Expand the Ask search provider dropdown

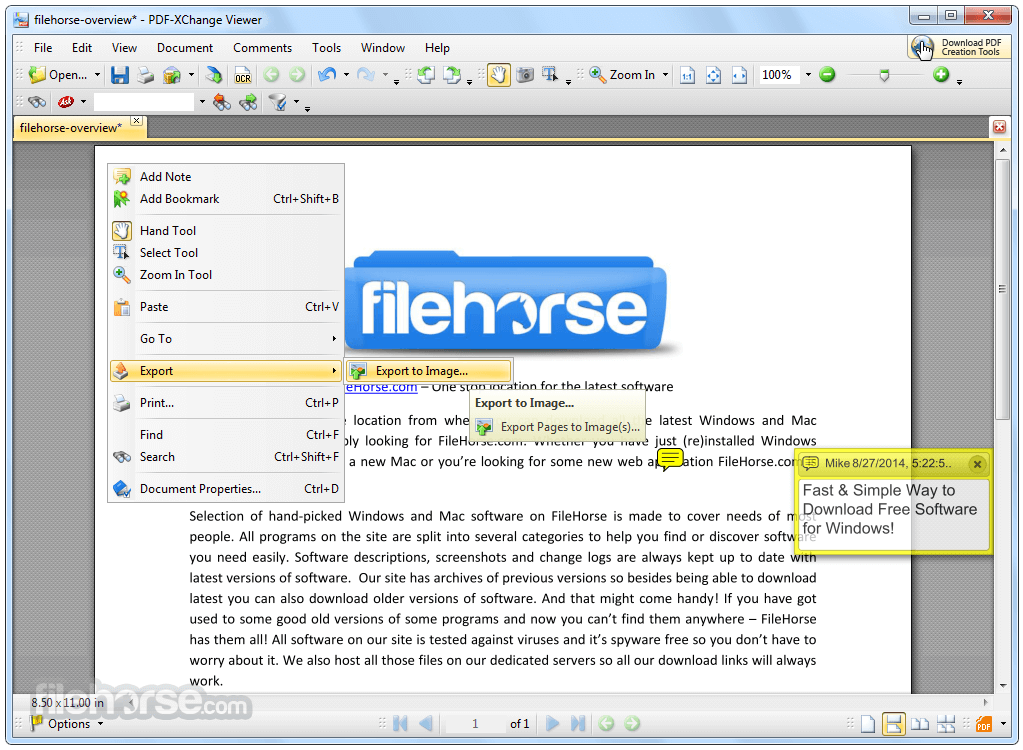pos(84,102)
